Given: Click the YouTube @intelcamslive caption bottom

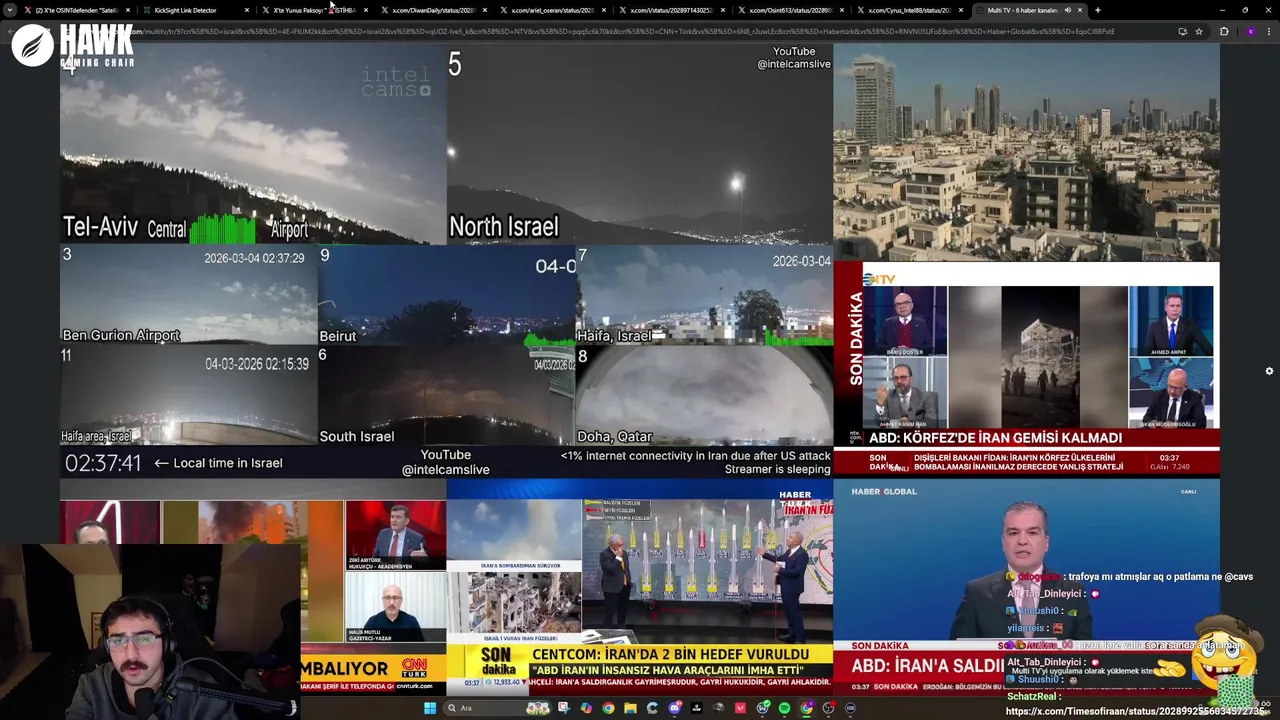Looking at the screenshot, I should pyautogui.click(x=446, y=462).
